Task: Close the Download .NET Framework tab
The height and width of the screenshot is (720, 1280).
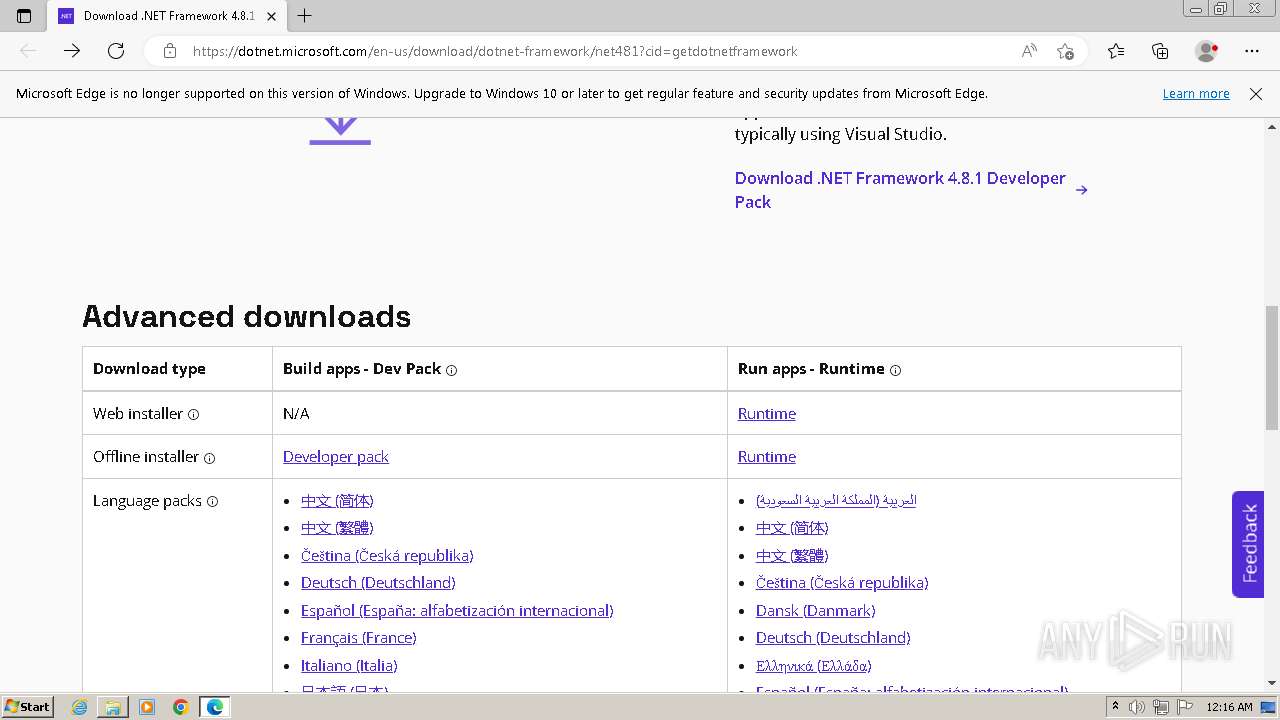Action: 271,16
